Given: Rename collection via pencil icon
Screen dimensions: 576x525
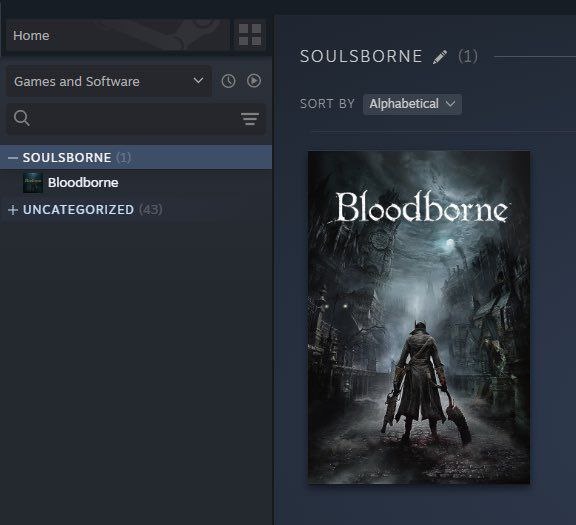Looking at the screenshot, I should click(x=440, y=57).
